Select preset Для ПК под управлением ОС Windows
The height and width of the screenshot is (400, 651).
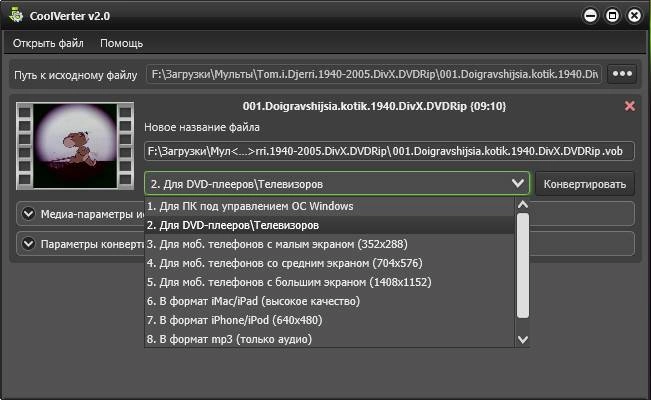[x=329, y=206]
